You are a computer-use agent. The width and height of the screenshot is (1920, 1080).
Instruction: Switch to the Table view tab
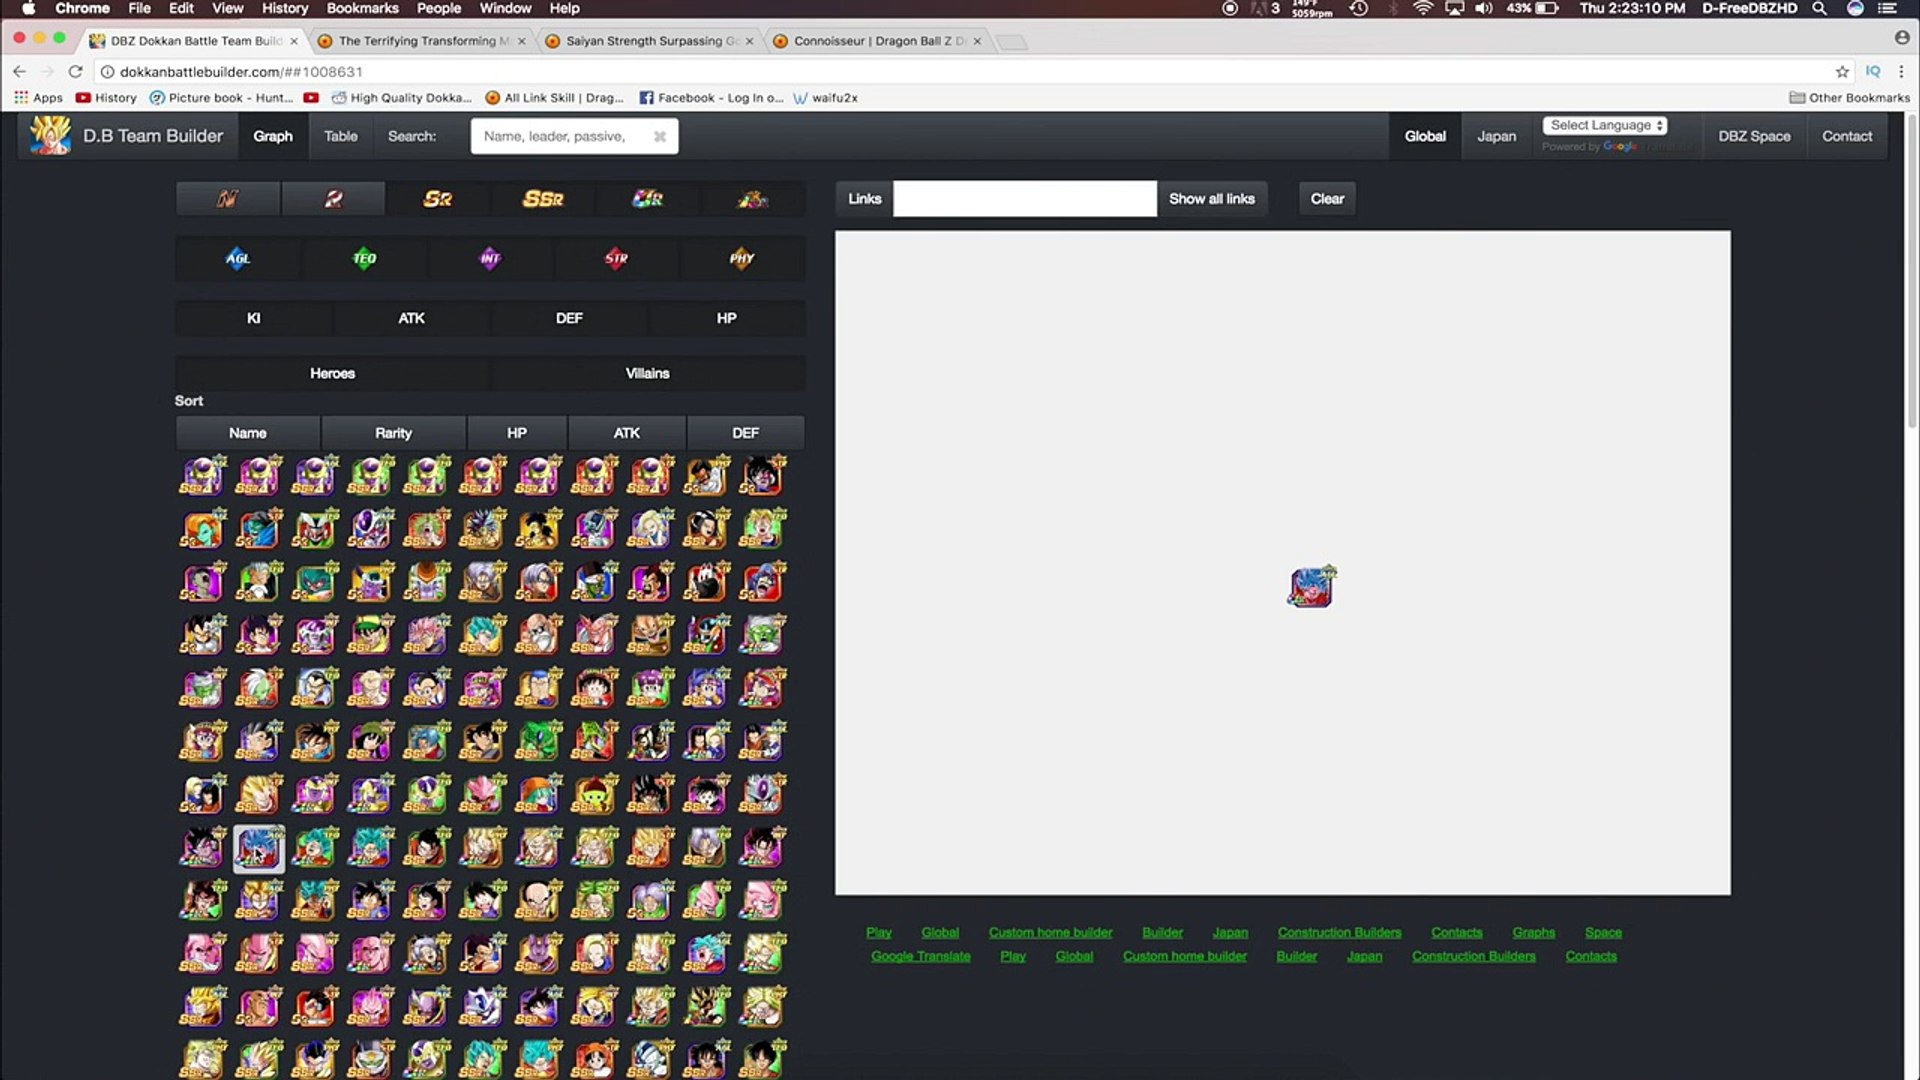340,136
